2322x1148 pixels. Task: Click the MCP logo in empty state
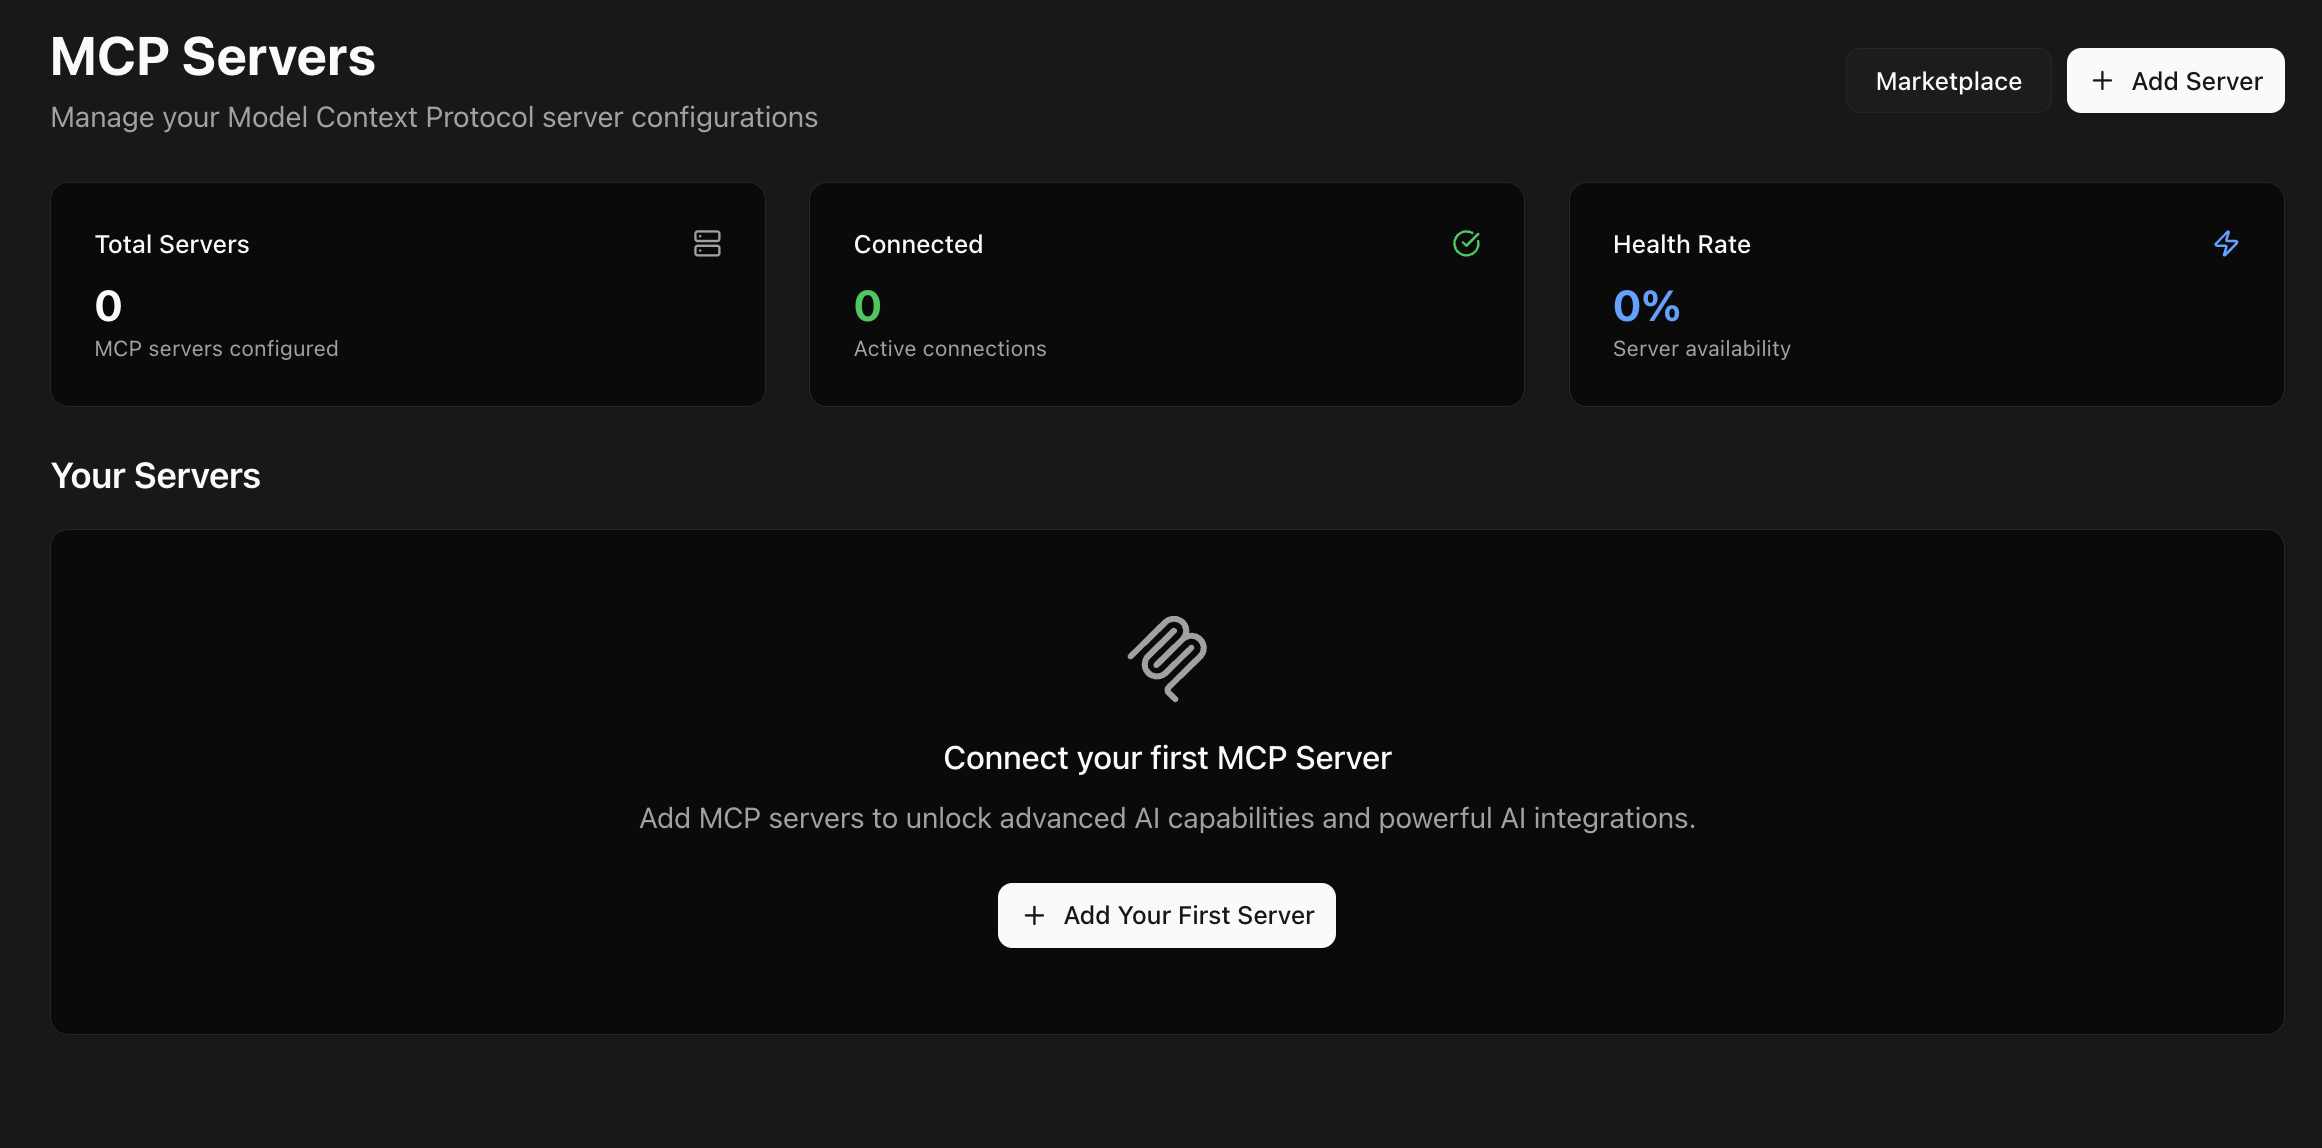pyautogui.click(x=1167, y=658)
